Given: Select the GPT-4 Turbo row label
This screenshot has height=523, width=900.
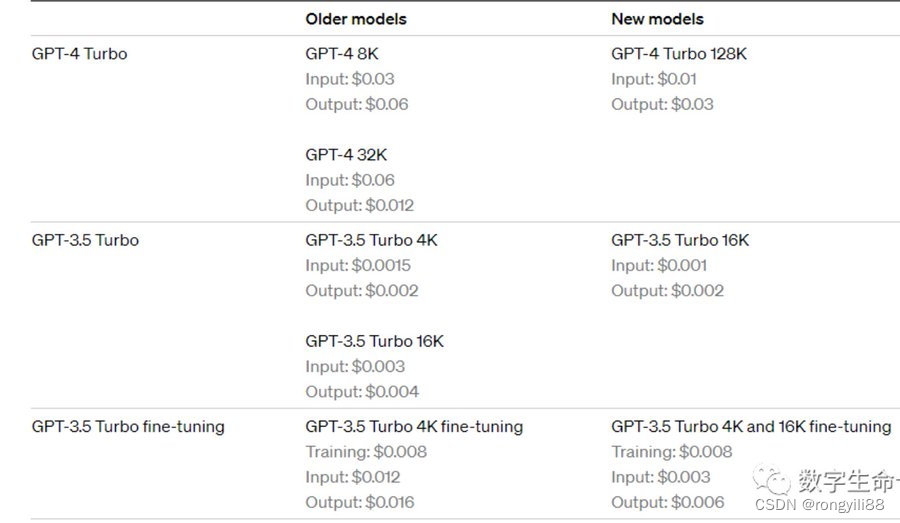Looking at the screenshot, I should pos(80,54).
